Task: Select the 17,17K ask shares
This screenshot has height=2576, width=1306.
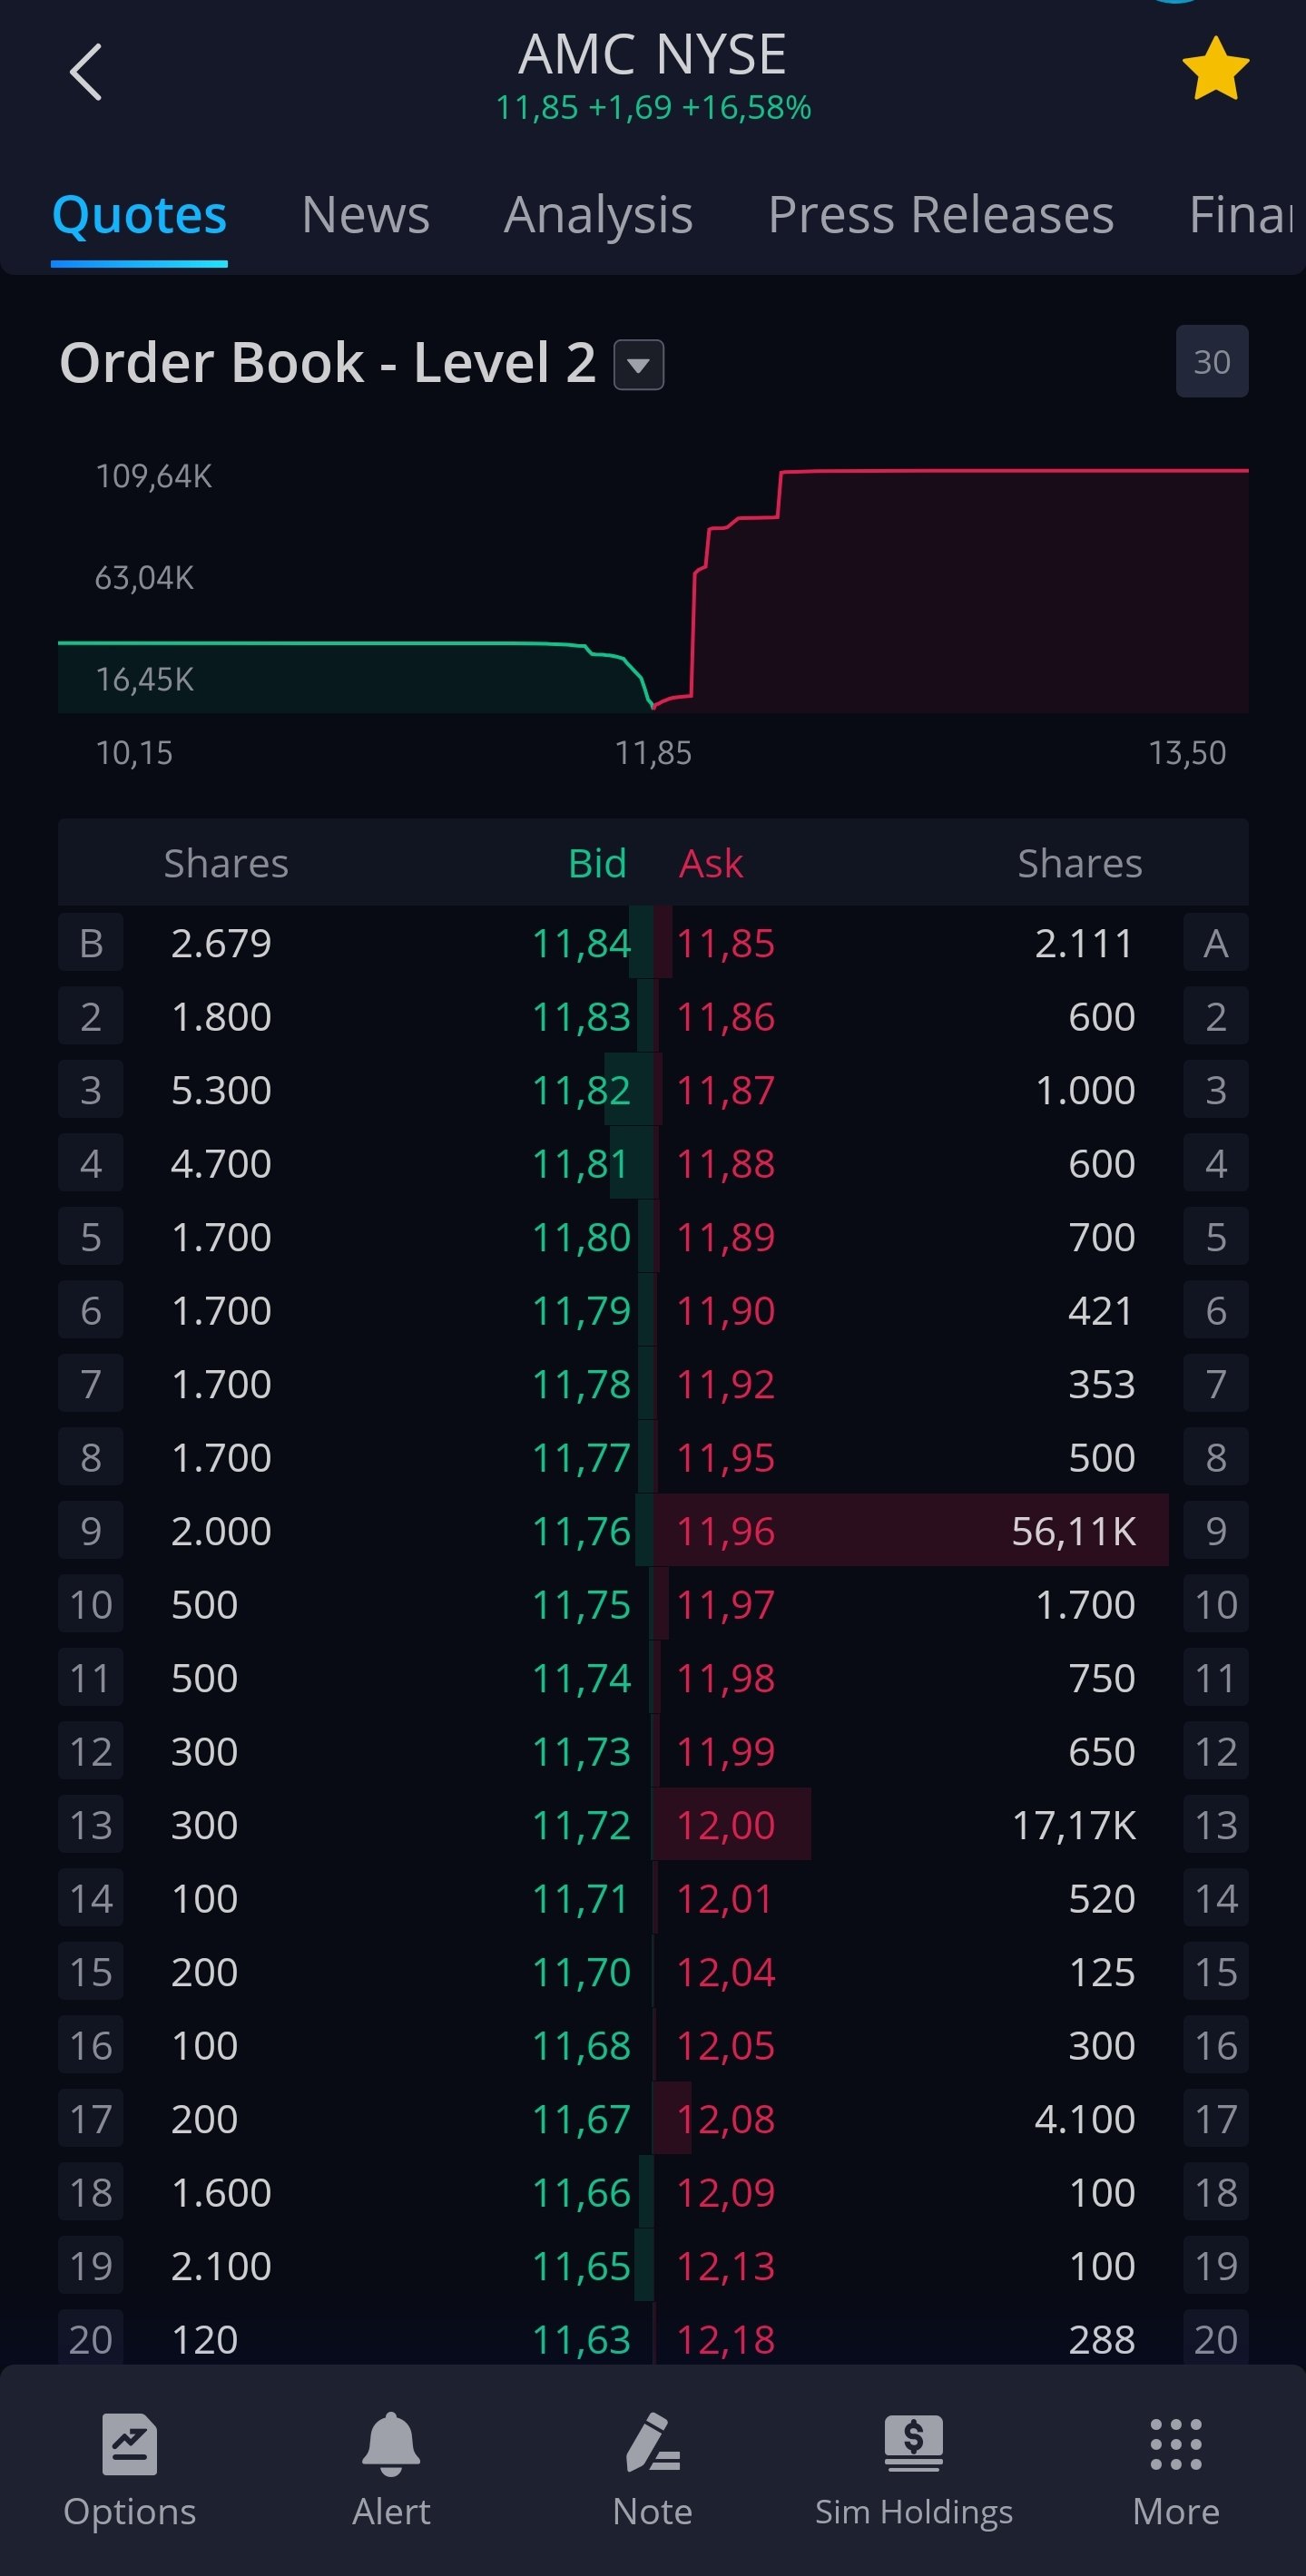Action: click(x=1074, y=1825)
